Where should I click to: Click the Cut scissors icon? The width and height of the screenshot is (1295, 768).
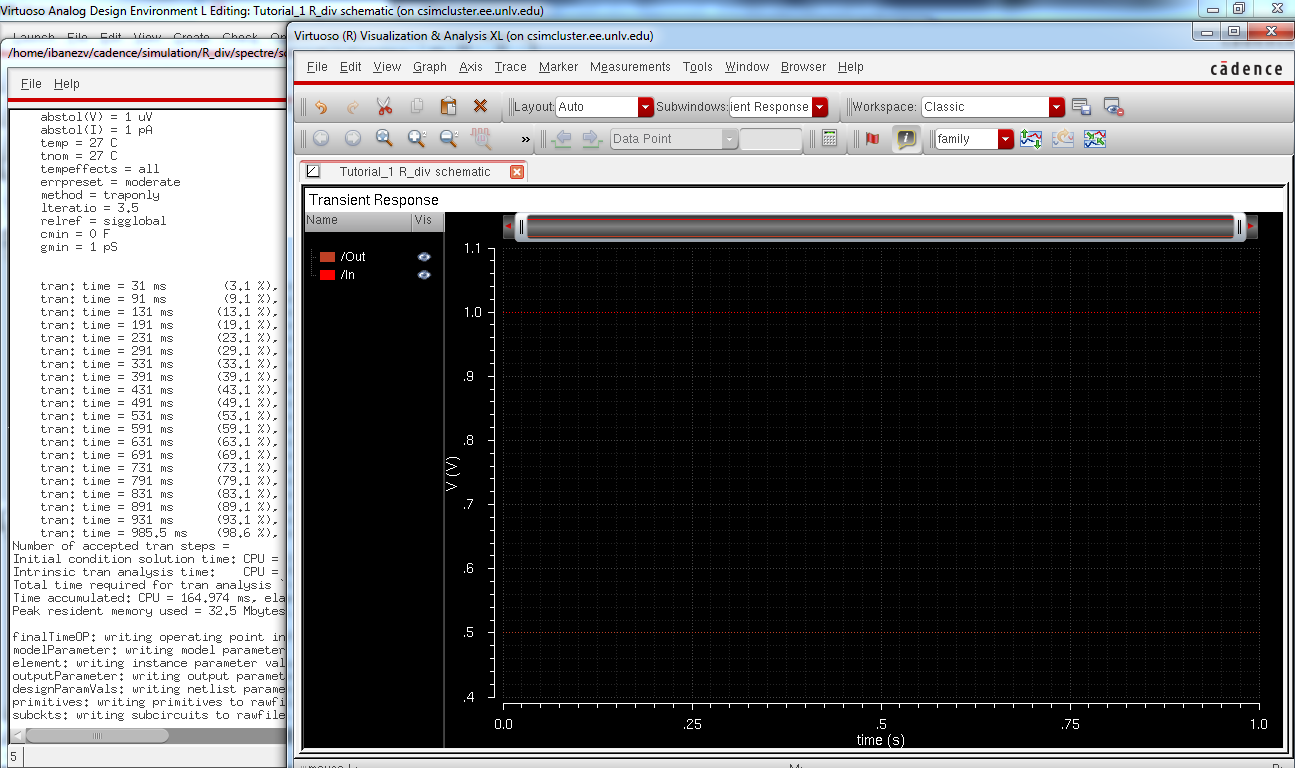(x=385, y=107)
